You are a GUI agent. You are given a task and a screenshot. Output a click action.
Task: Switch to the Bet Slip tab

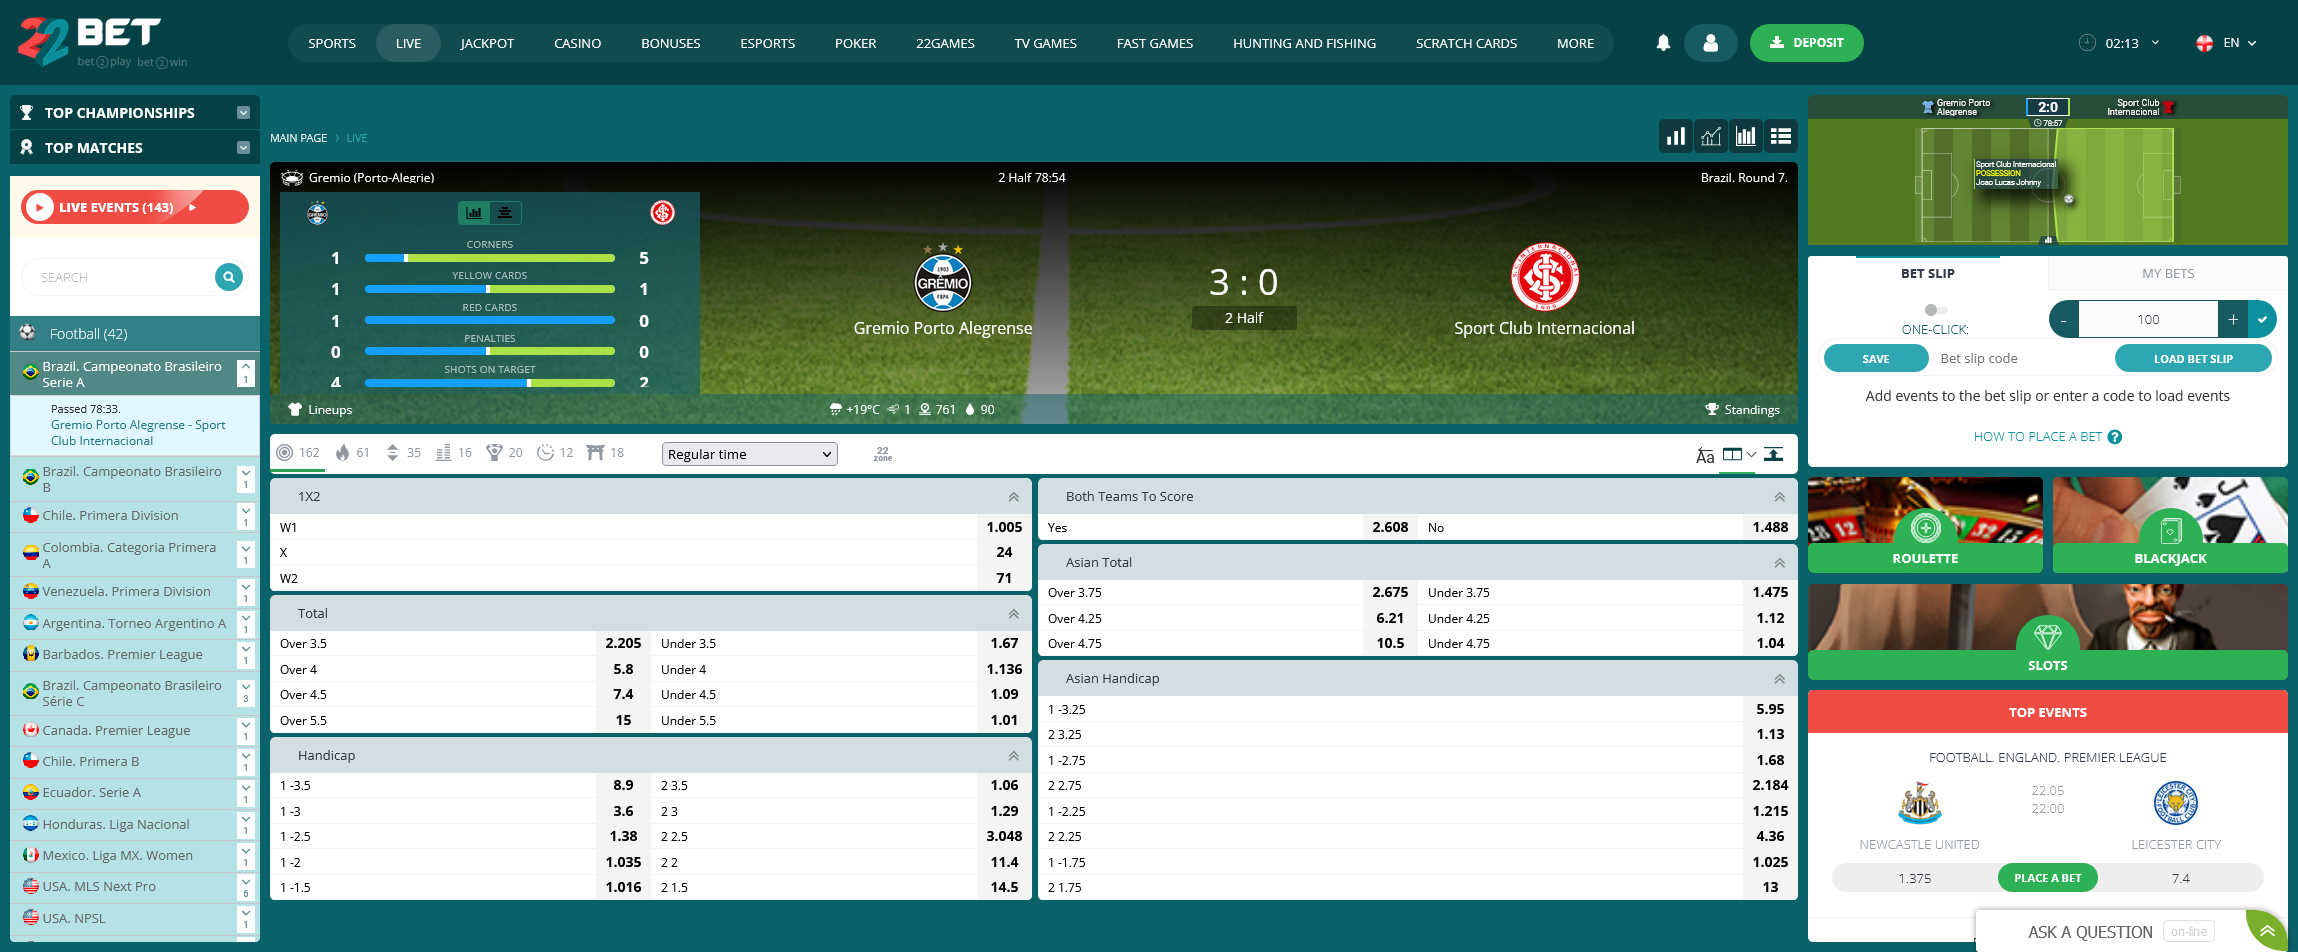(1927, 273)
